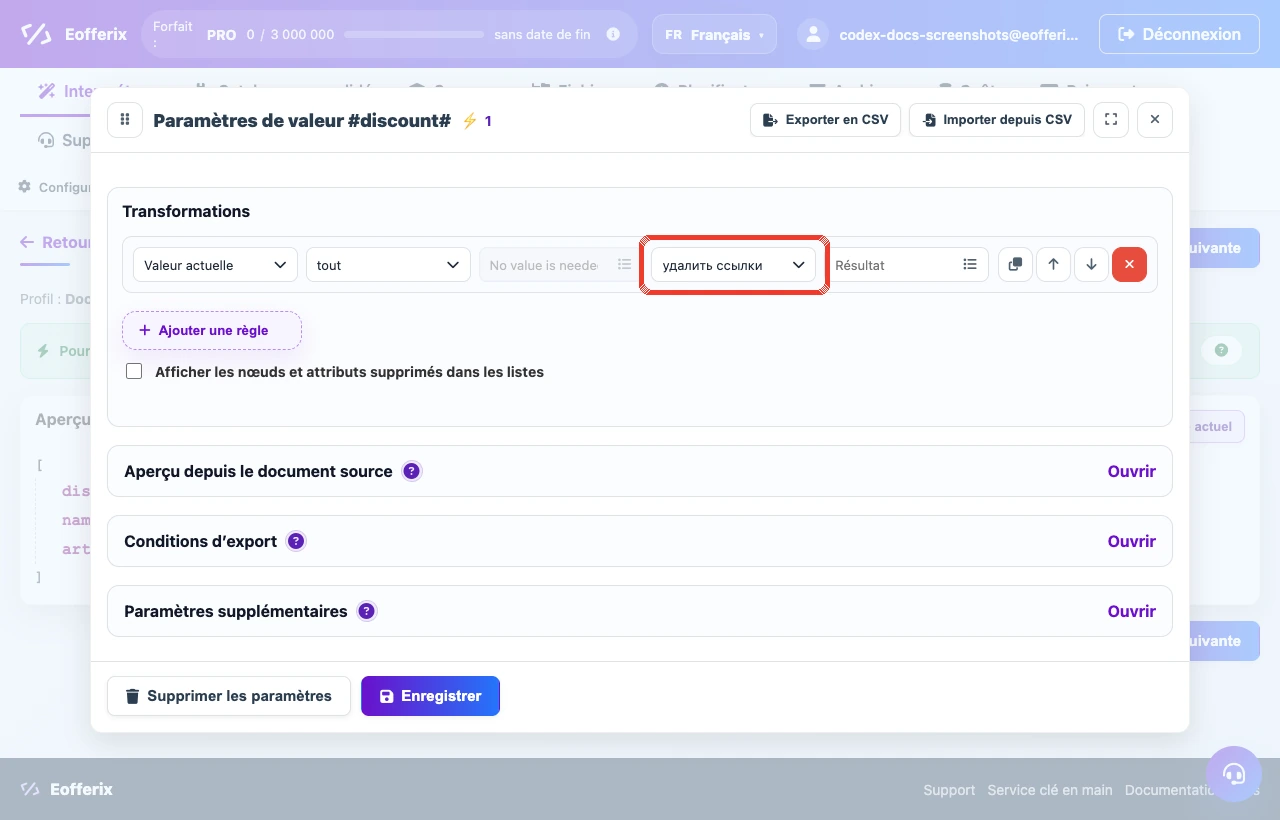Open help icon next to Aperçu depuis le document source

pyautogui.click(x=411, y=471)
